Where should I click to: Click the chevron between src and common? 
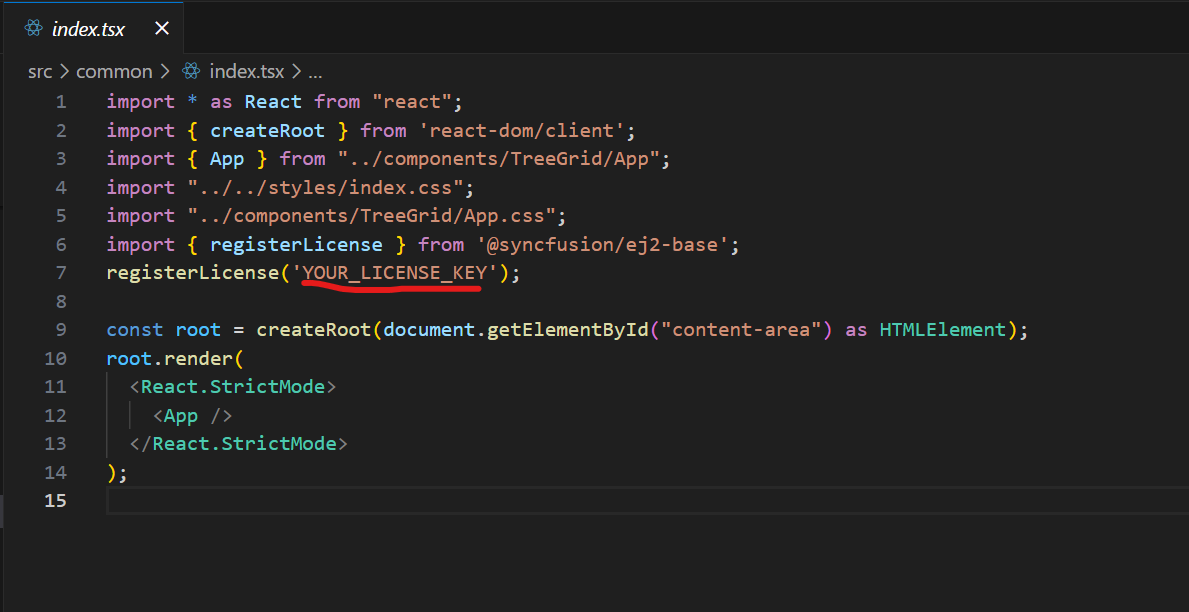[x=63, y=71]
